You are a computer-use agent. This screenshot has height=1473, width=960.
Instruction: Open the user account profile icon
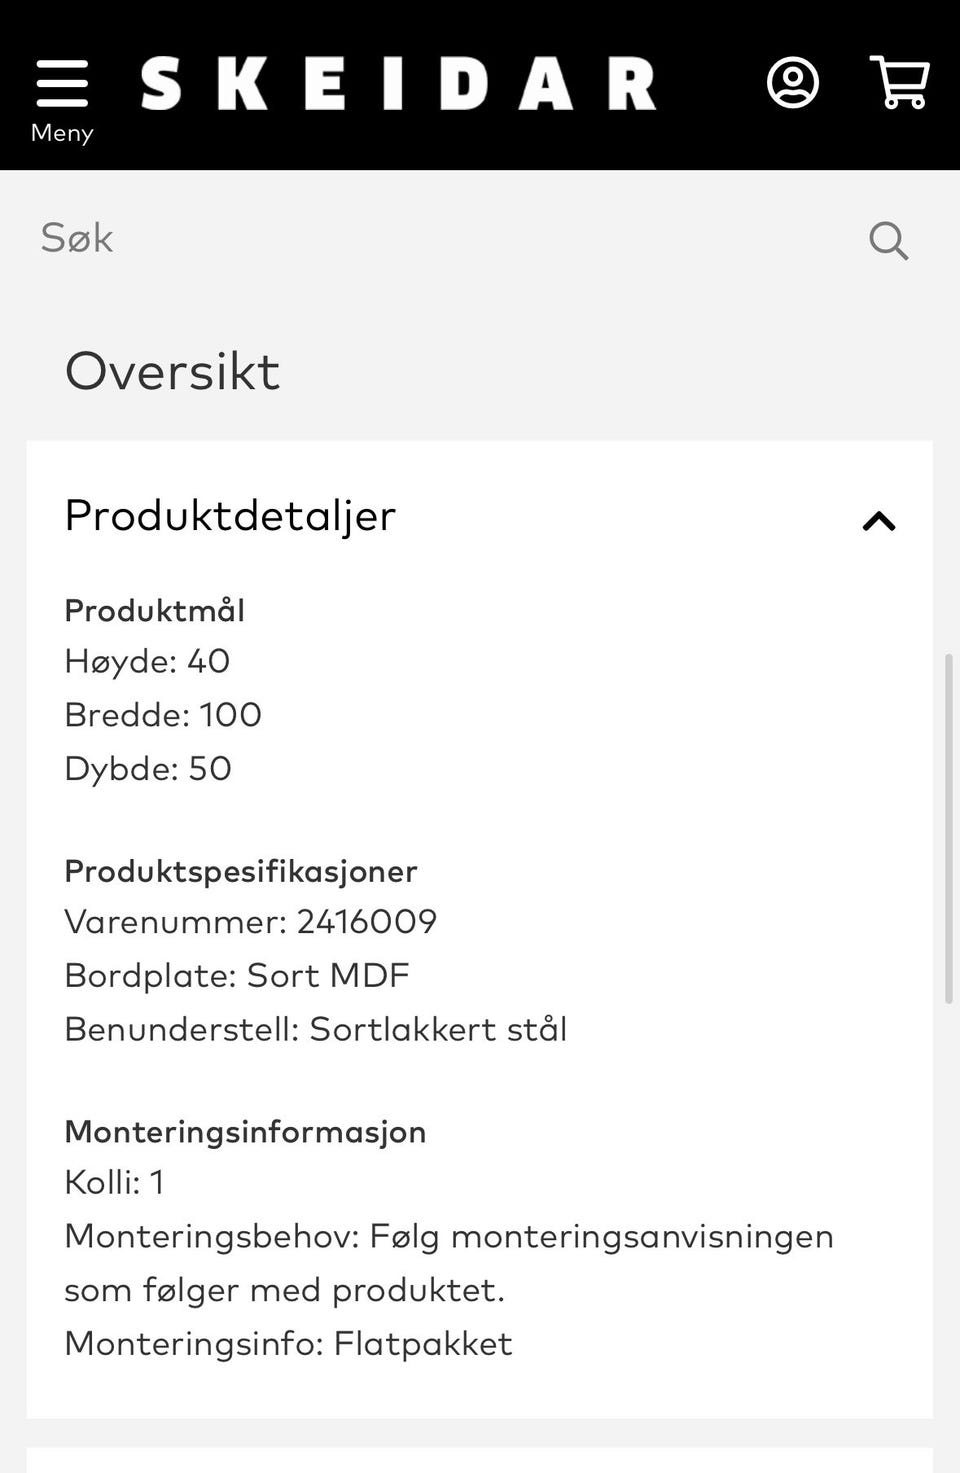point(793,83)
